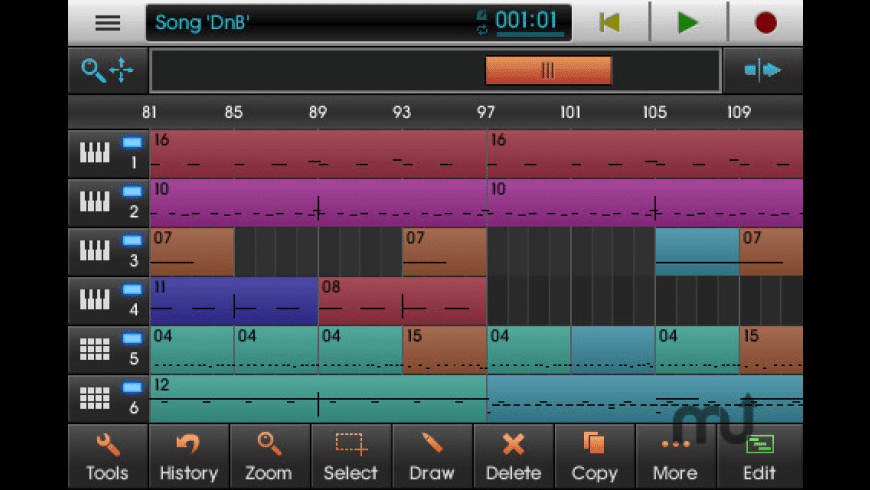Select blue unlabeled clip on track 5
870x490 pixels.
[x=613, y=350]
